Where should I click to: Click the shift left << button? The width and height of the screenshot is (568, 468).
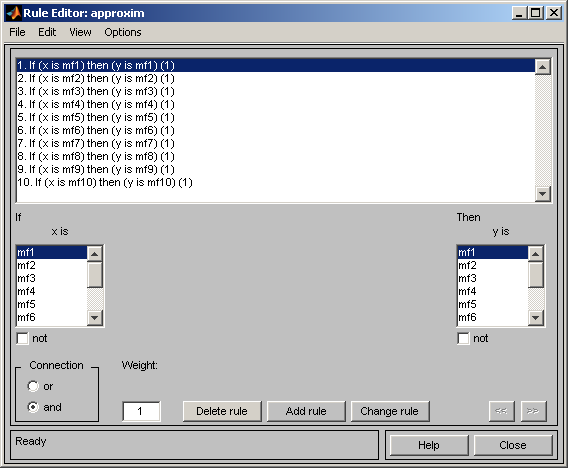[x=501, y=411]
